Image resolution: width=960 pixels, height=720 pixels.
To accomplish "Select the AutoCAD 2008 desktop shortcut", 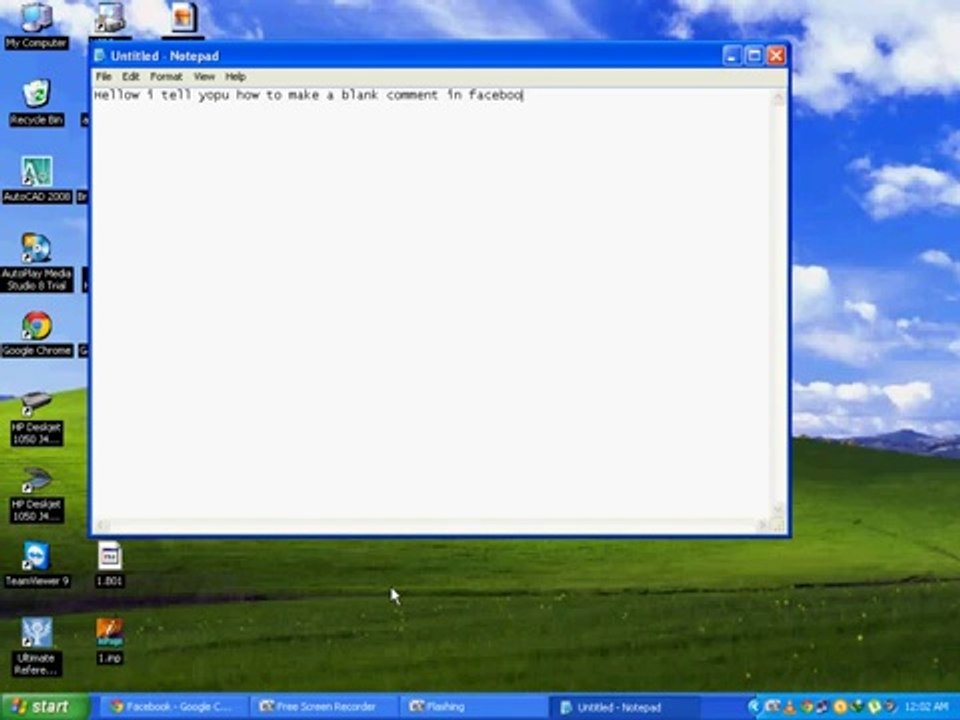I will [37, 179].
